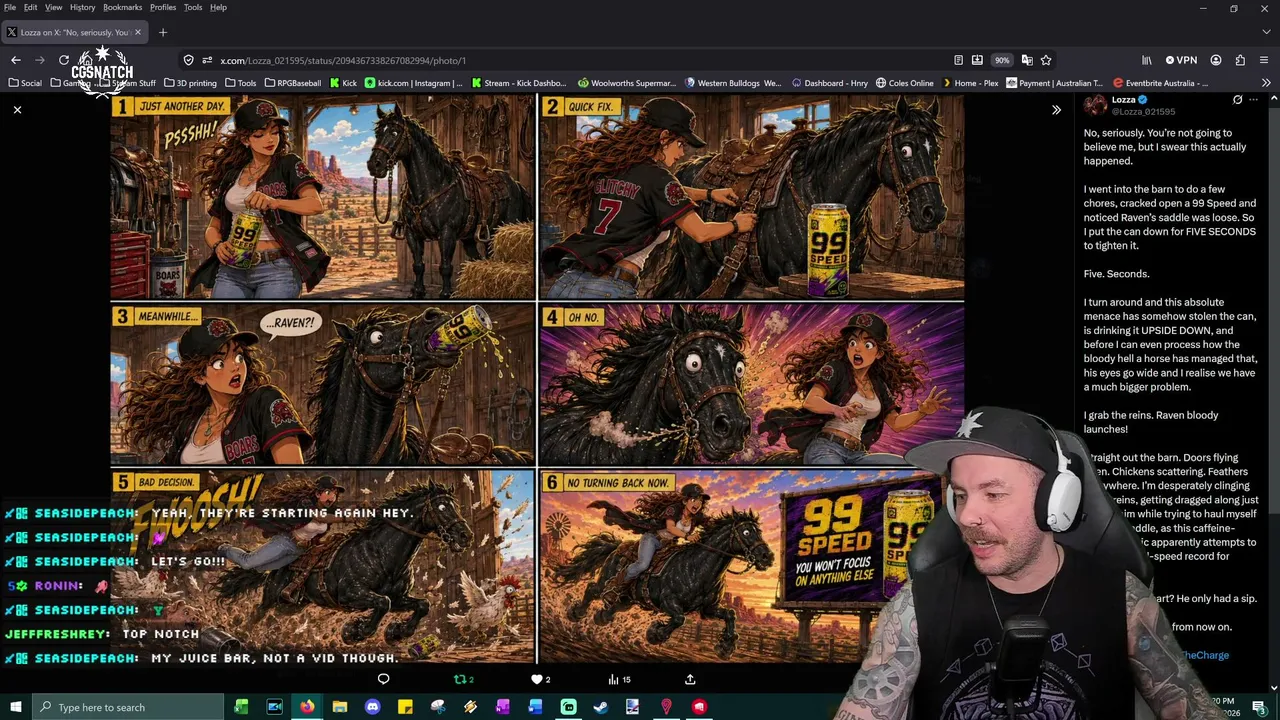Open a new browser tab

(x=163, y=32)
